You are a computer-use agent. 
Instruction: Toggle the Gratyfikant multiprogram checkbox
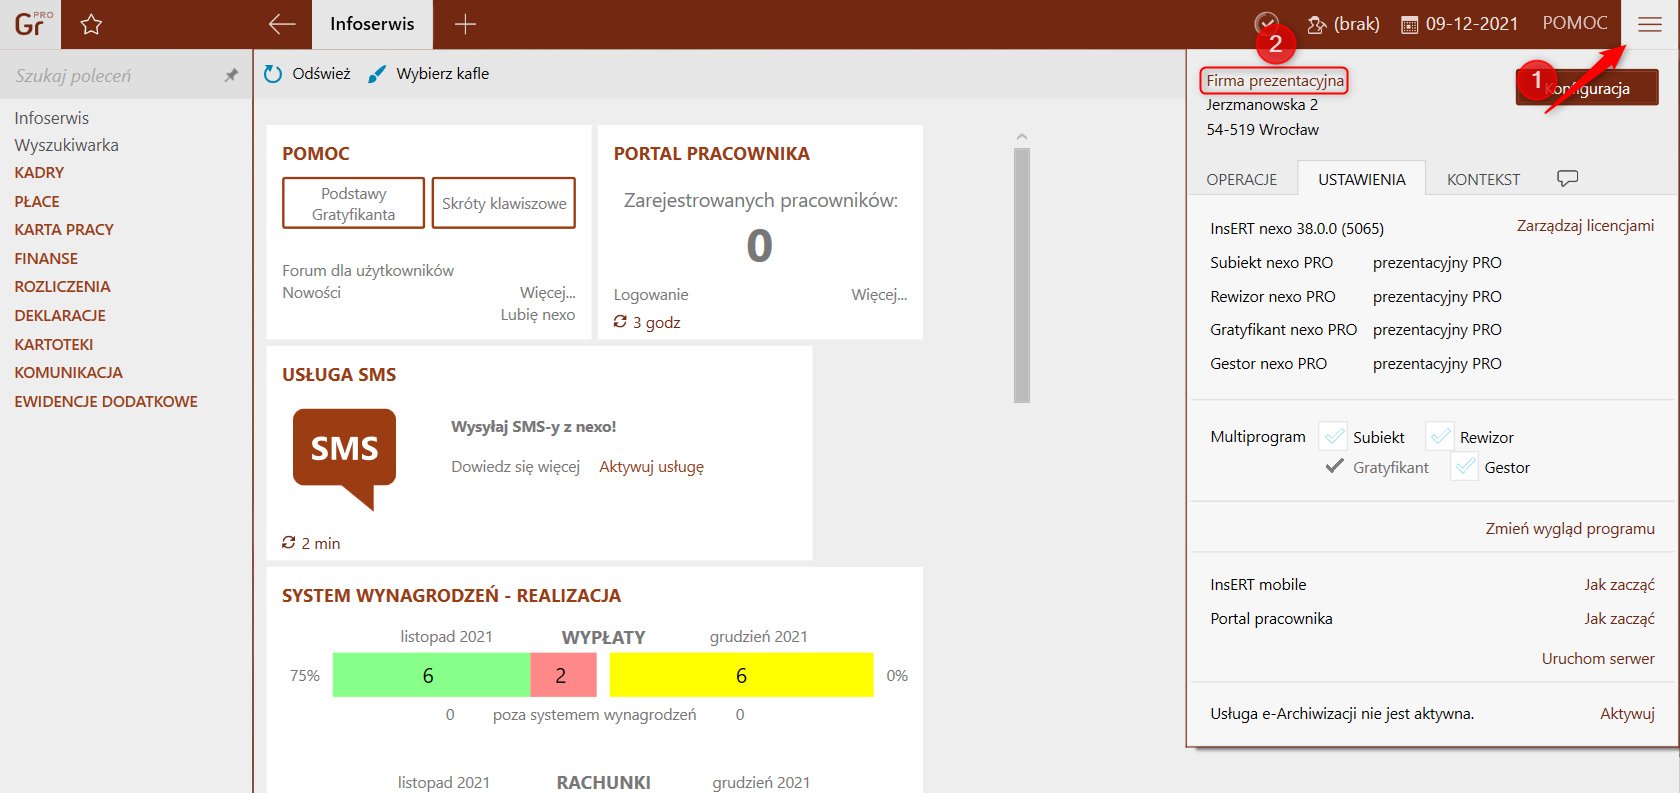pos(1334,466)
